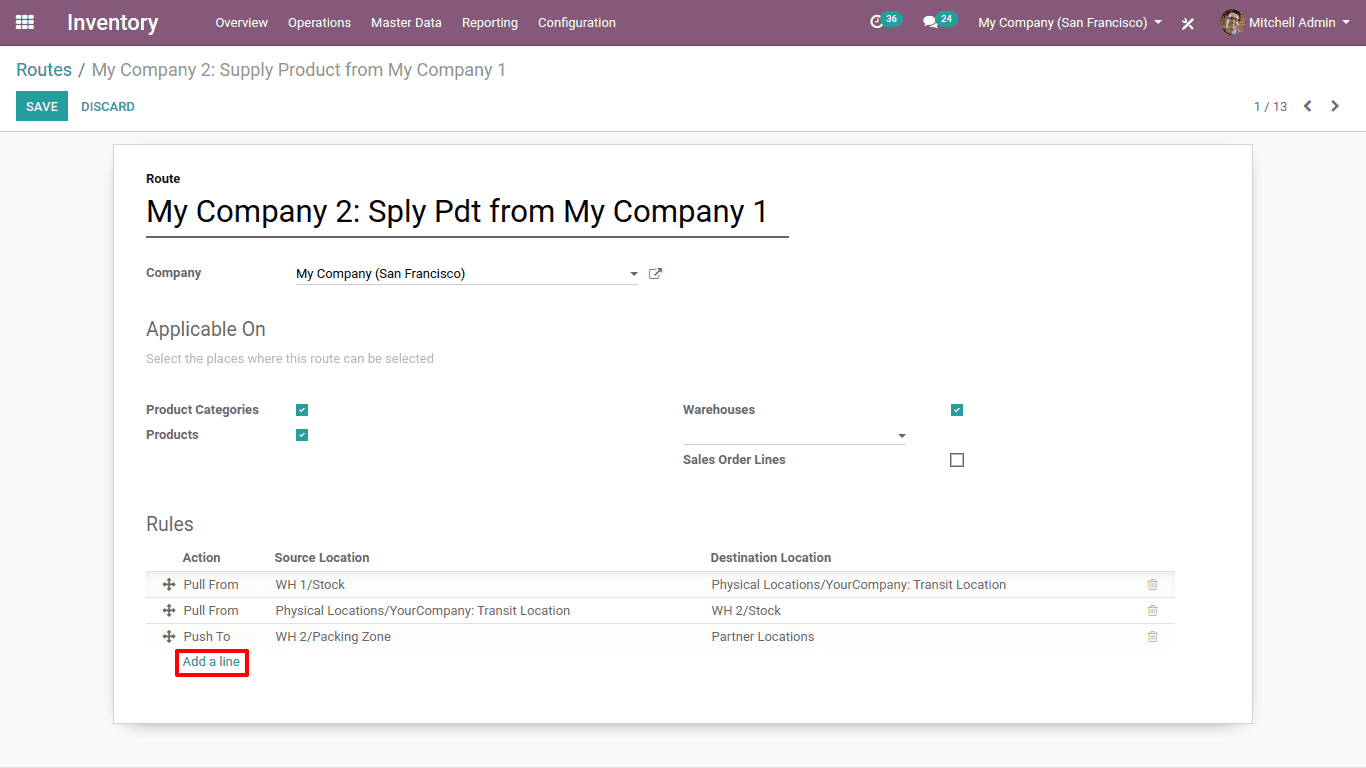Image resolution: width=1366 pixels, height=768 pixels.
Task: Open the Warehouses selection dropdown
Action: (x=794, y=435)
